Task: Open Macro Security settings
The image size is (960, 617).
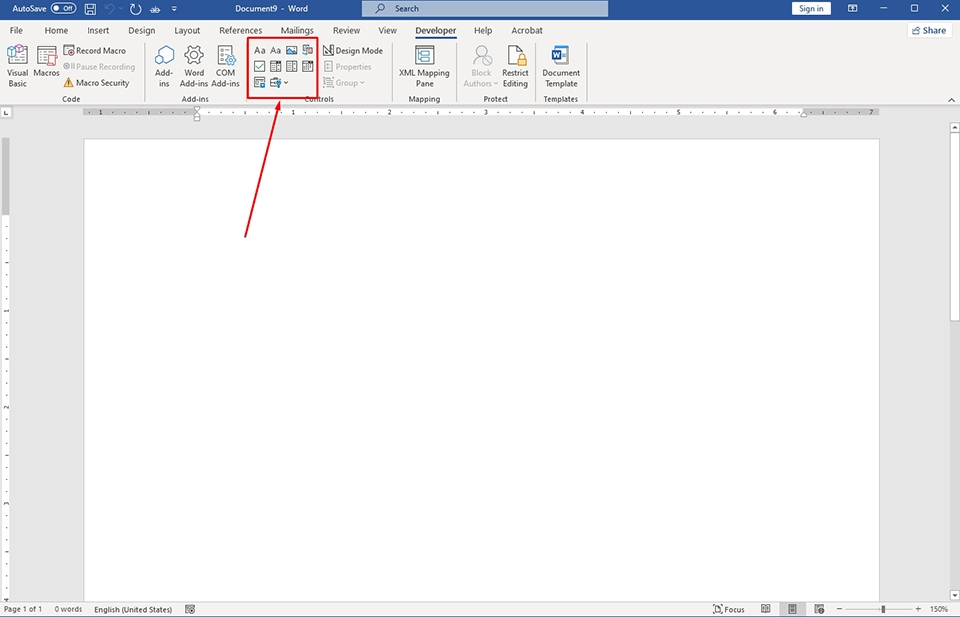Action: pos(96,83)
